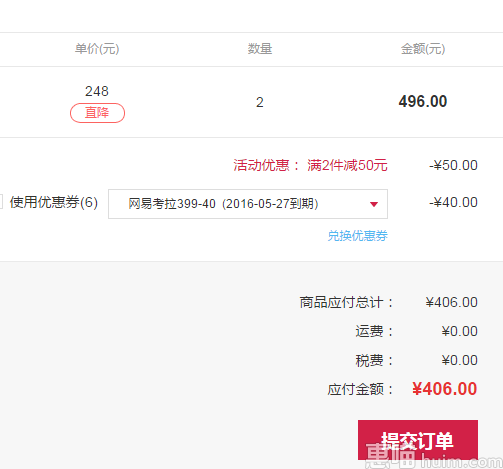Toggle the 使用优惠券 checkbox
Viewport: 503px width, 469px height.
point(1,202)
